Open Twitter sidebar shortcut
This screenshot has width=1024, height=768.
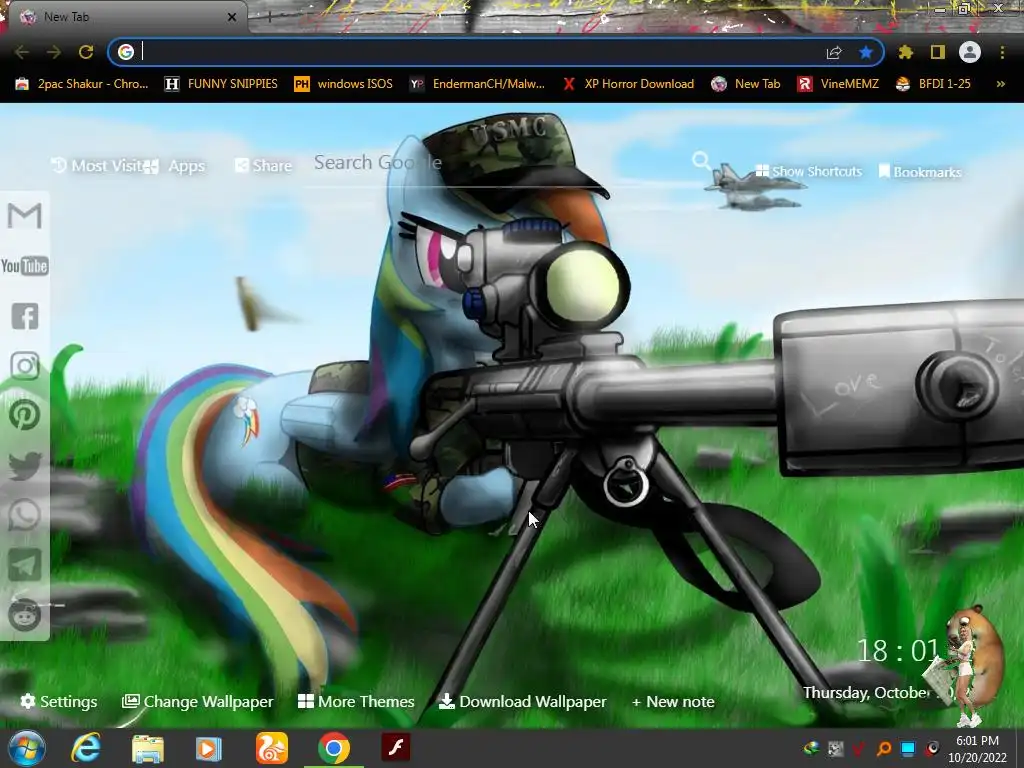click(x=25, y=466)
